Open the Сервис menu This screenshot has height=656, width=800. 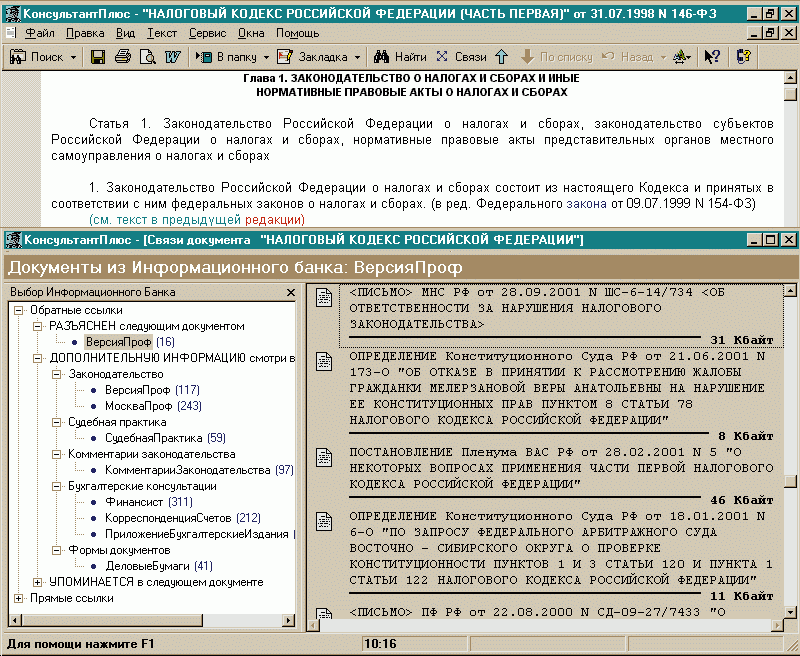click(207, 33)
